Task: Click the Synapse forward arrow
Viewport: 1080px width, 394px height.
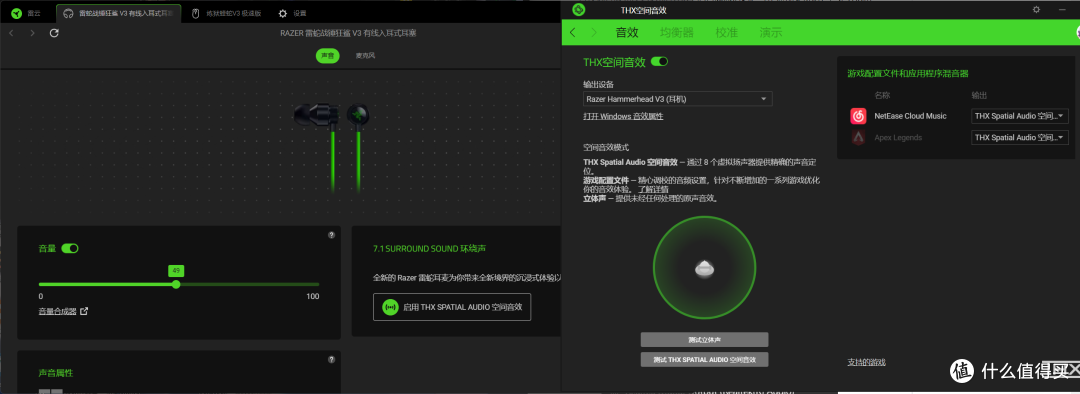Action: coord(32,33)
